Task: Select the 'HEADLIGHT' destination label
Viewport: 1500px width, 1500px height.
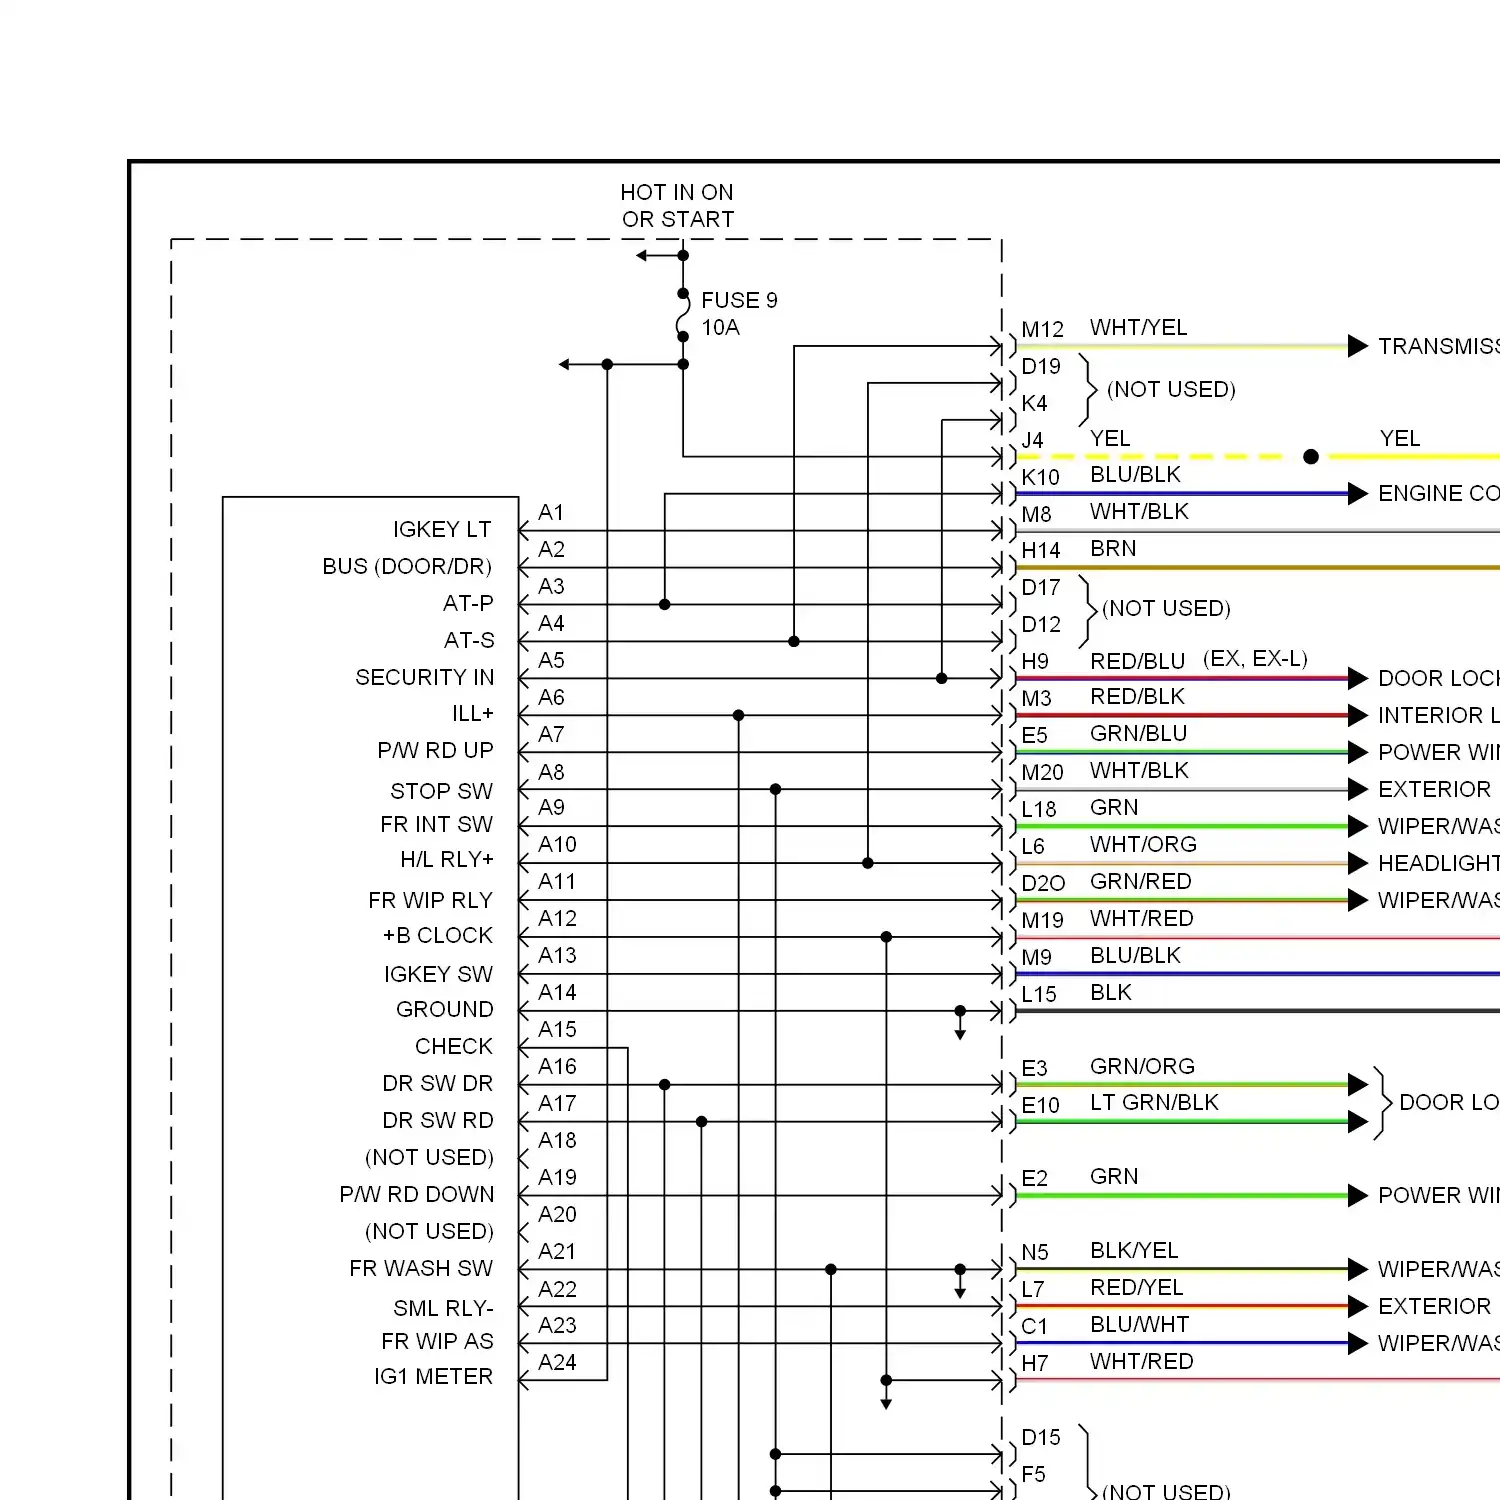Action: [x=1438, y=863]
